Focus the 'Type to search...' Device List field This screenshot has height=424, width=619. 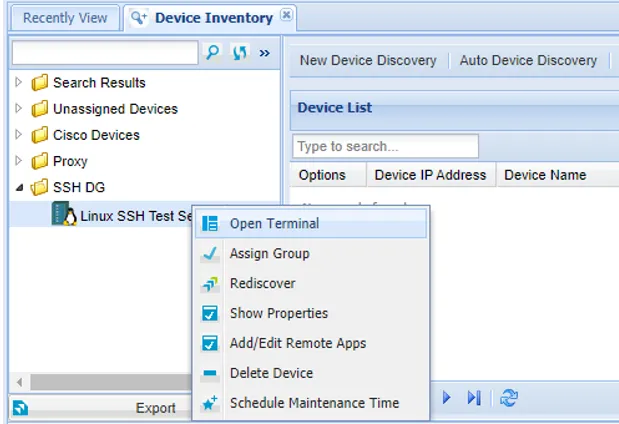click(386, 146)
